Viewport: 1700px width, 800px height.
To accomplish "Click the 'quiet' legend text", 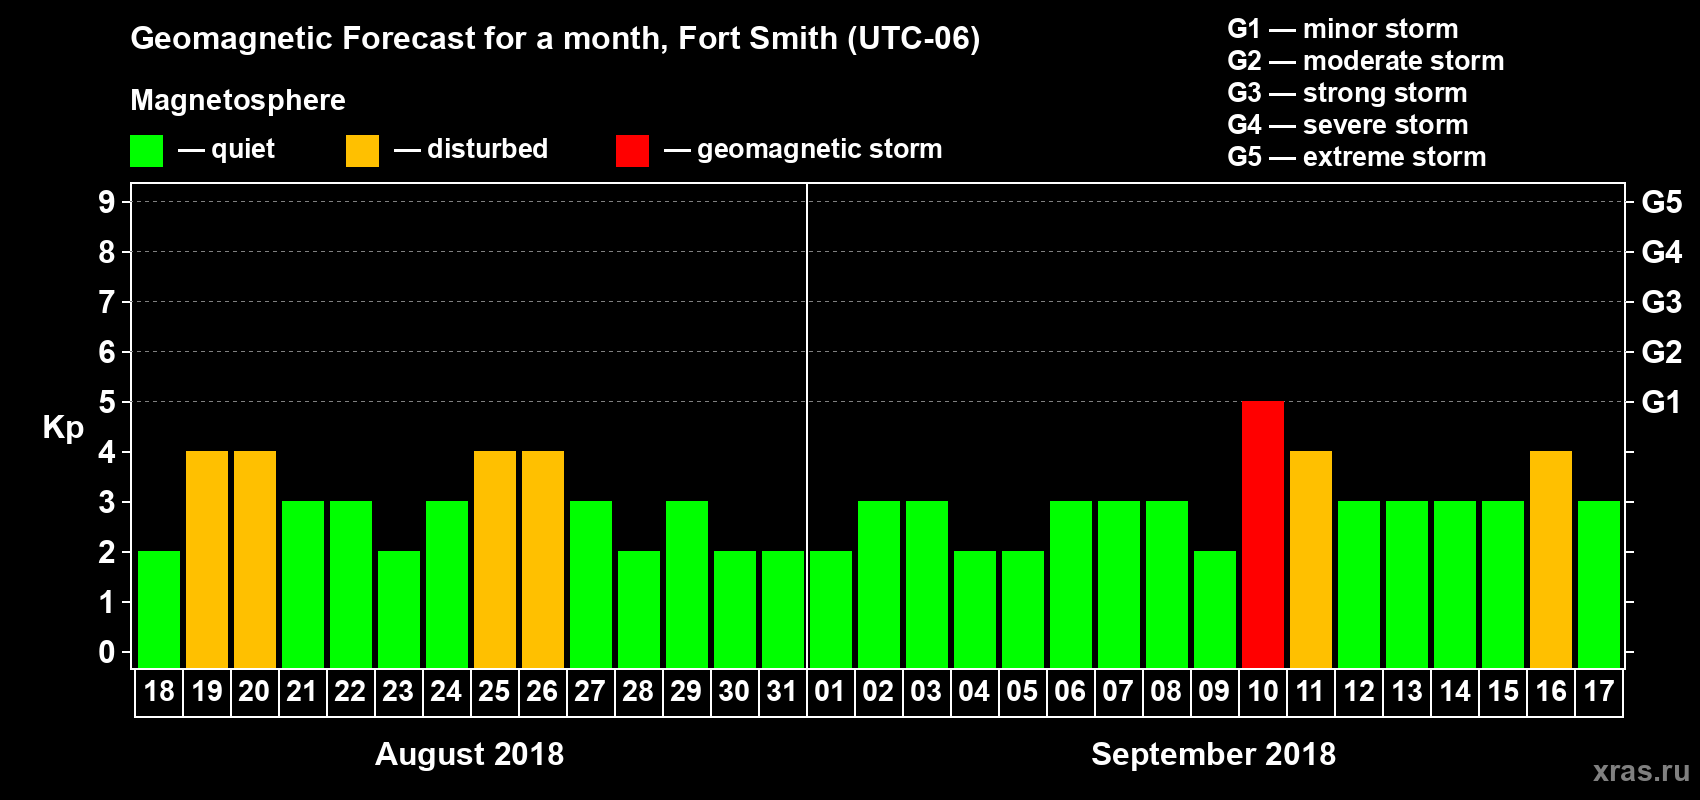I will (x=243, y=150).
